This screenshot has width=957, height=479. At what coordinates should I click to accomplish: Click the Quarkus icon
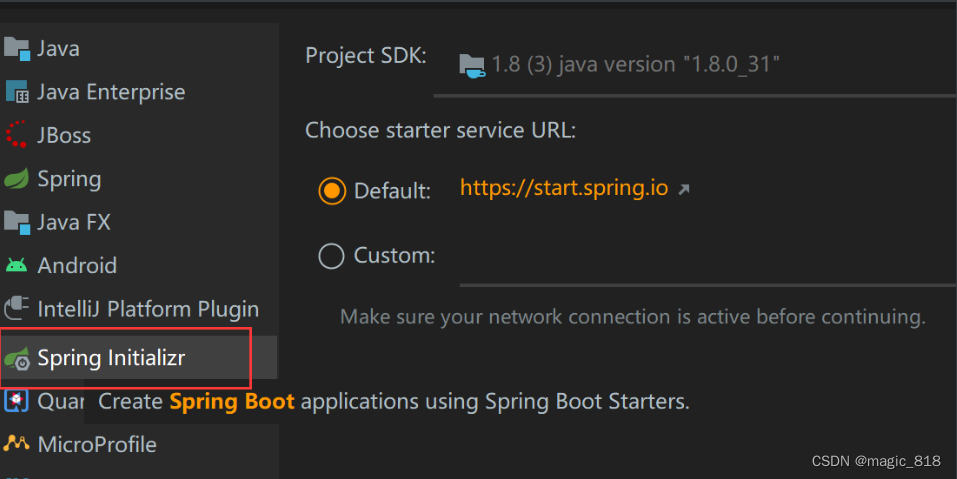[x=16, y=401]
